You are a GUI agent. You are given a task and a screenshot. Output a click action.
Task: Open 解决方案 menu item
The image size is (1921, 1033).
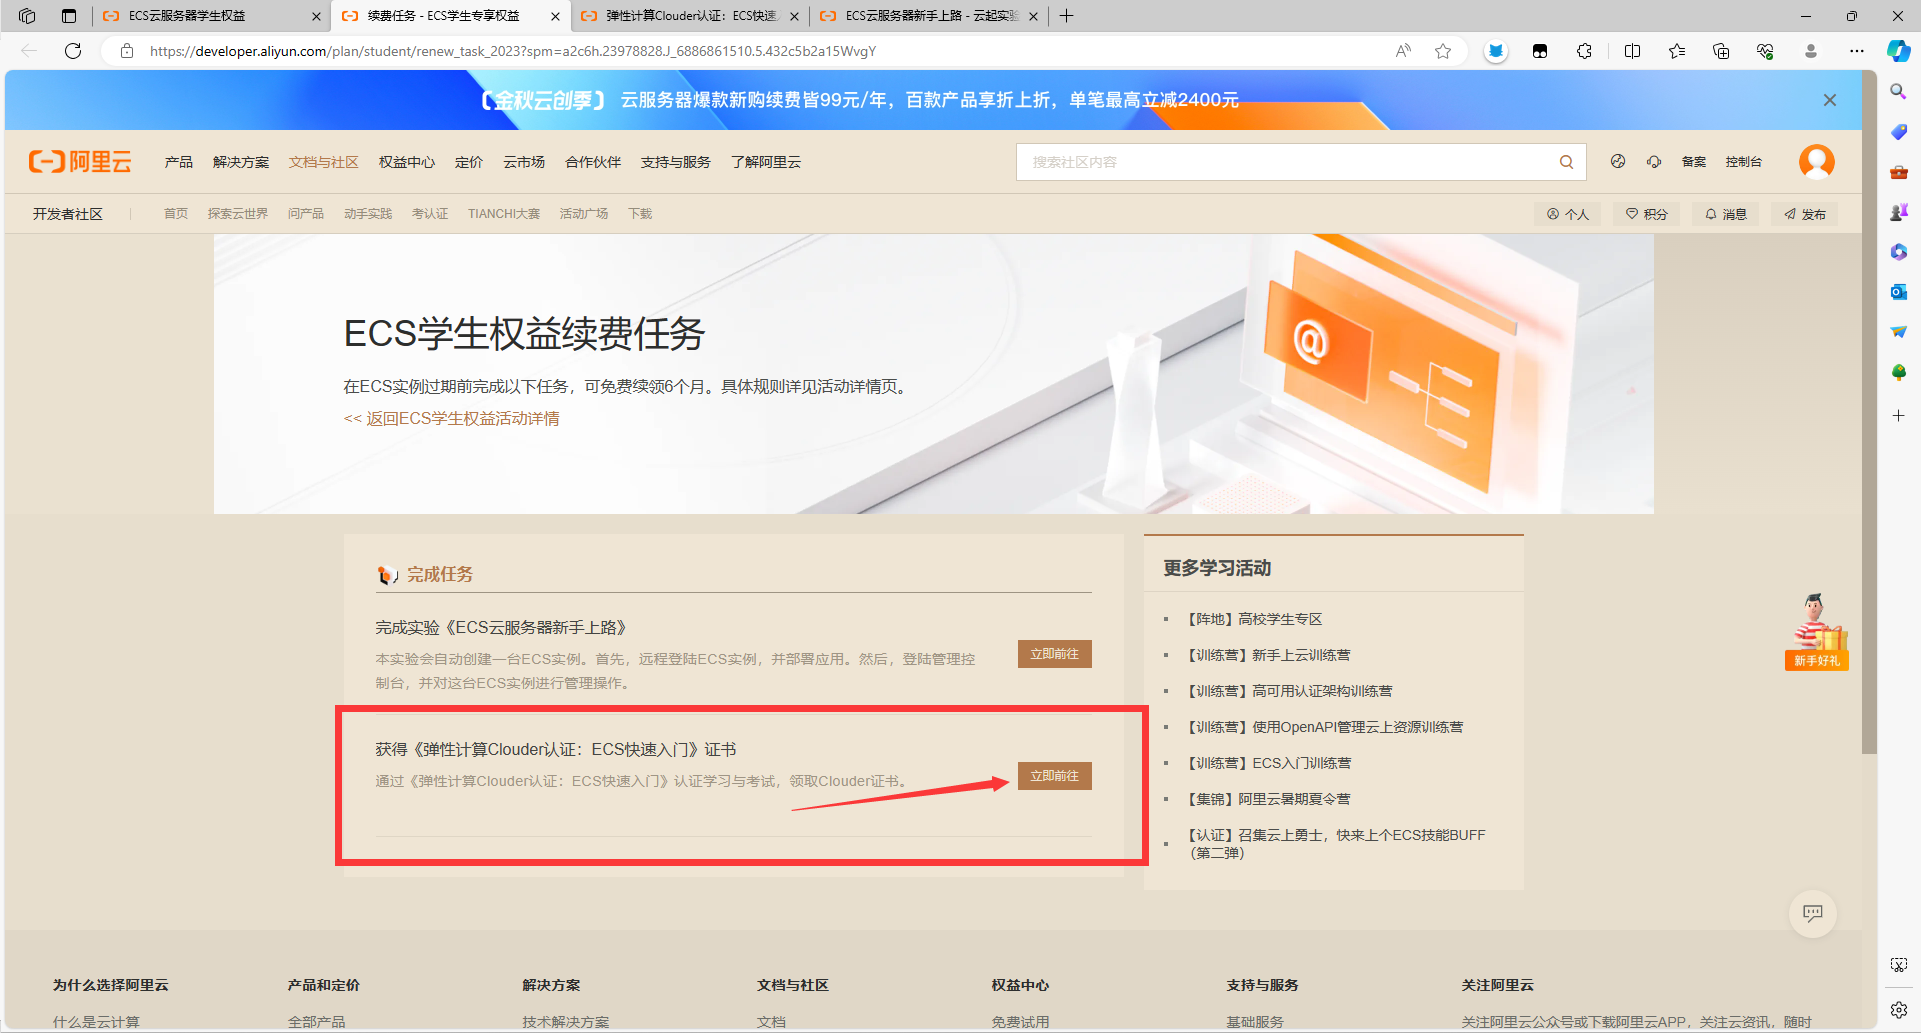coord(241,162)
